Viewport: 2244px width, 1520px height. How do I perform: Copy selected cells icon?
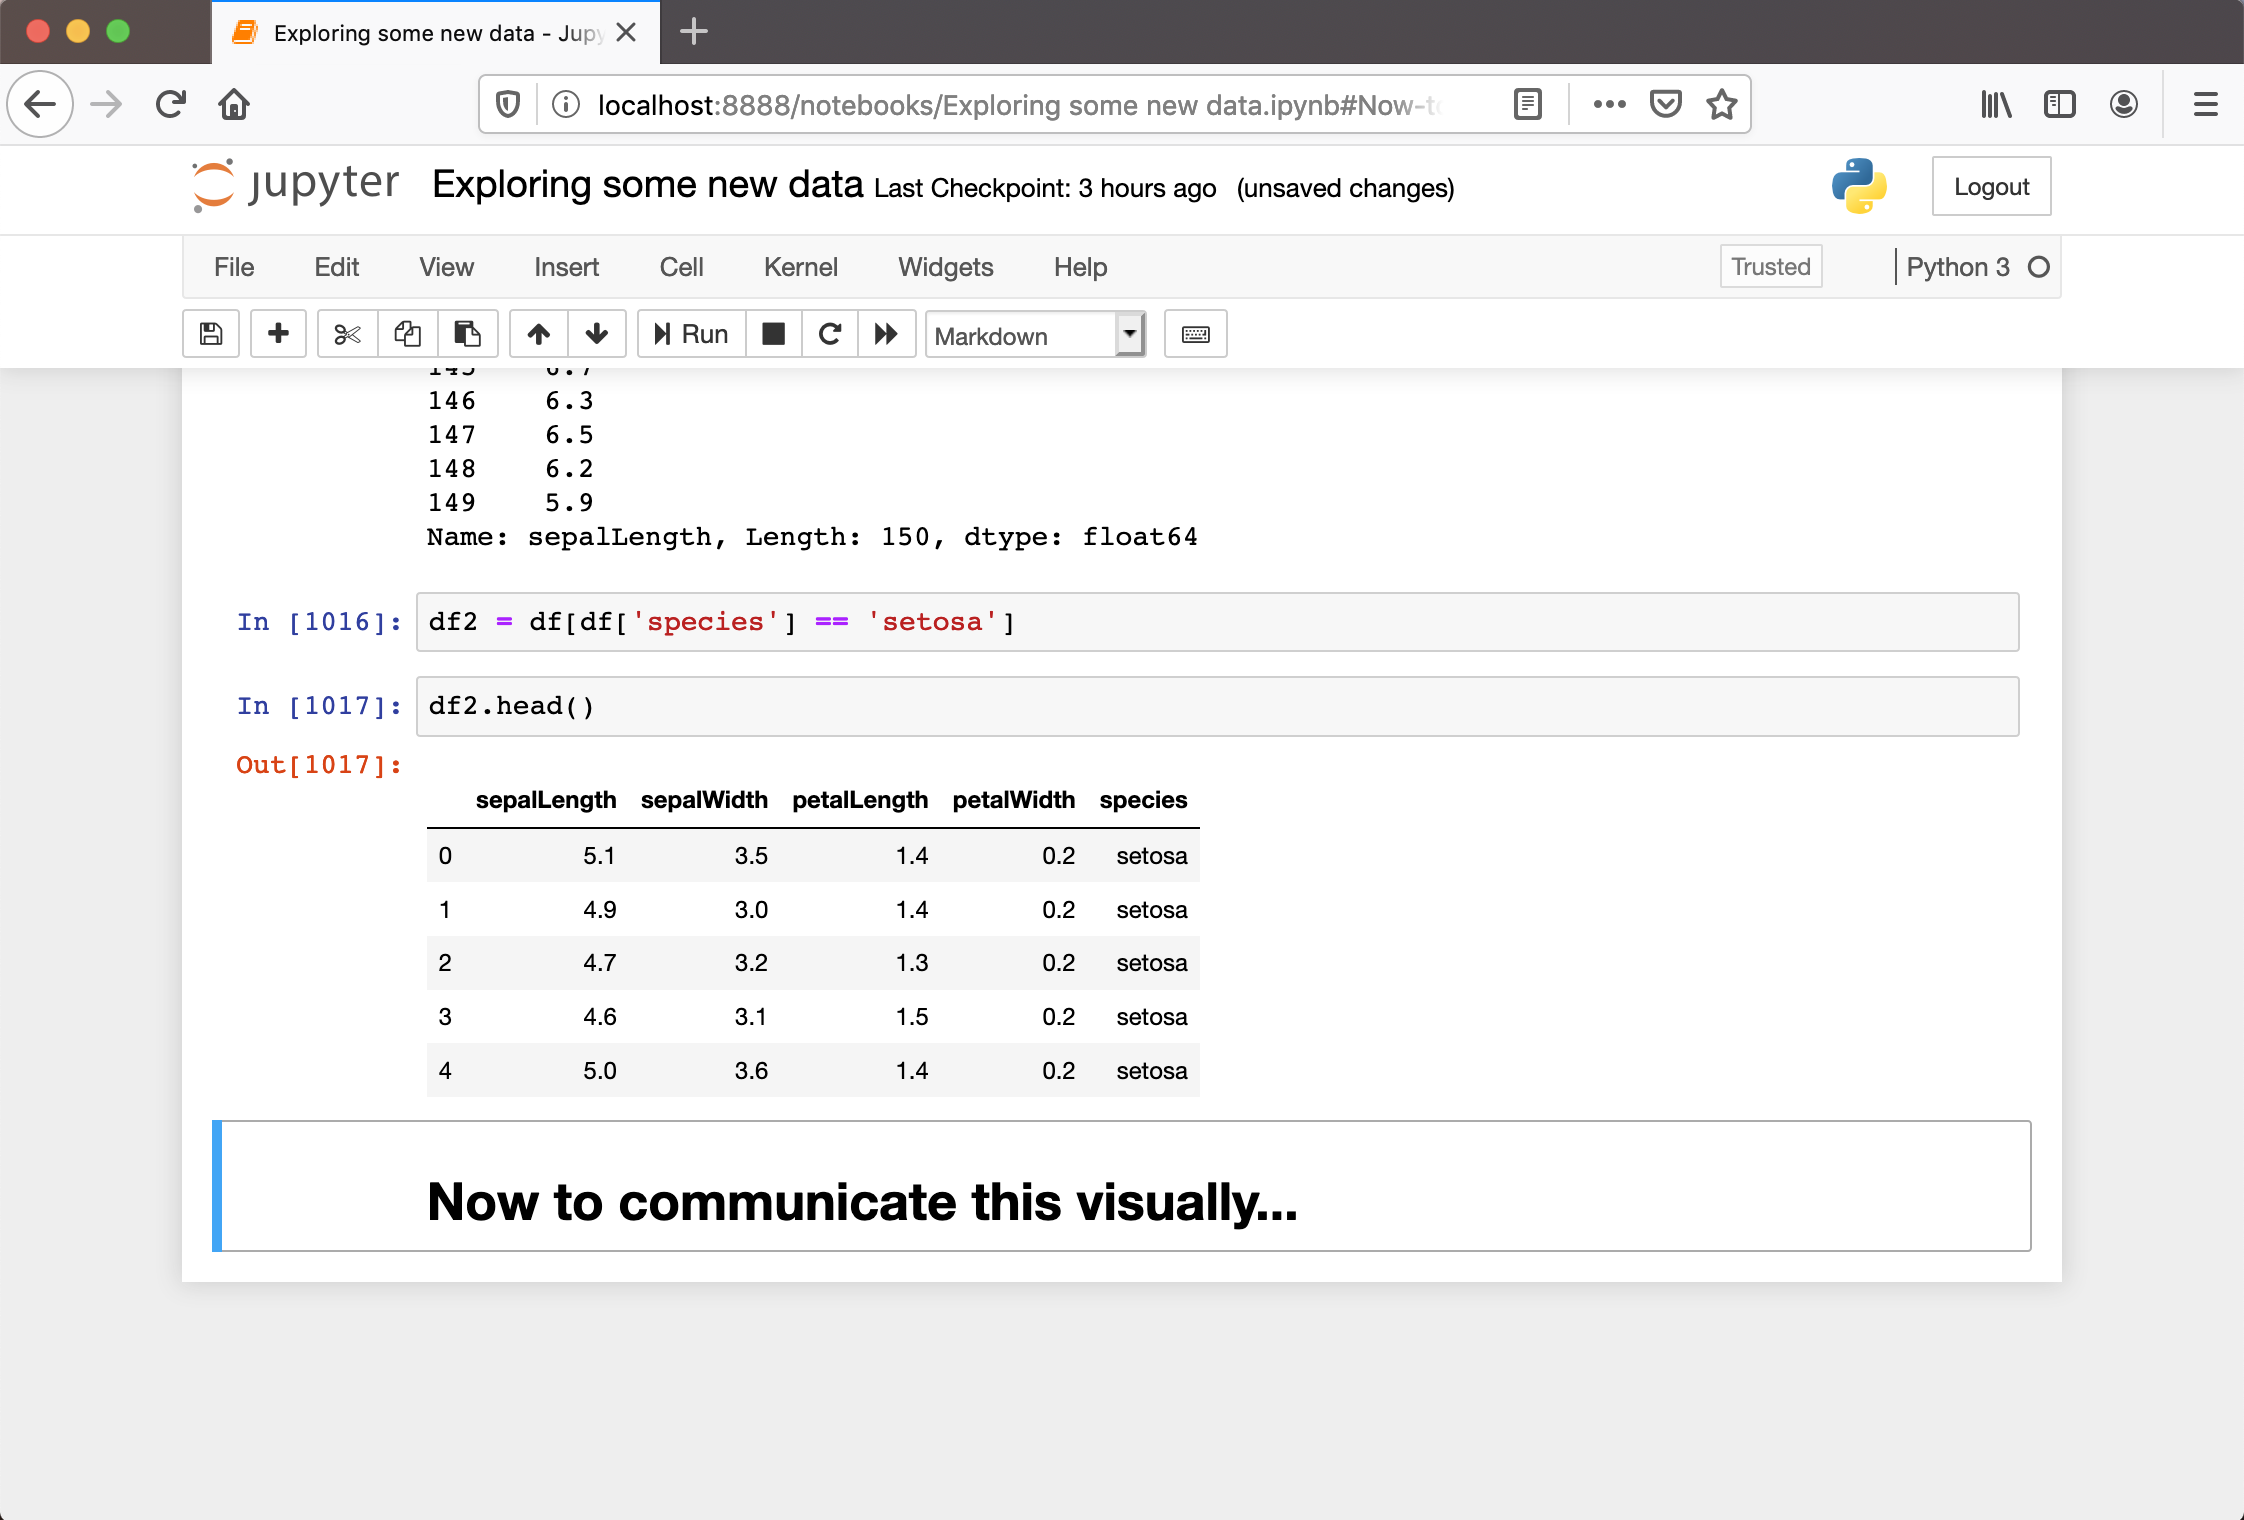point(407,334)
